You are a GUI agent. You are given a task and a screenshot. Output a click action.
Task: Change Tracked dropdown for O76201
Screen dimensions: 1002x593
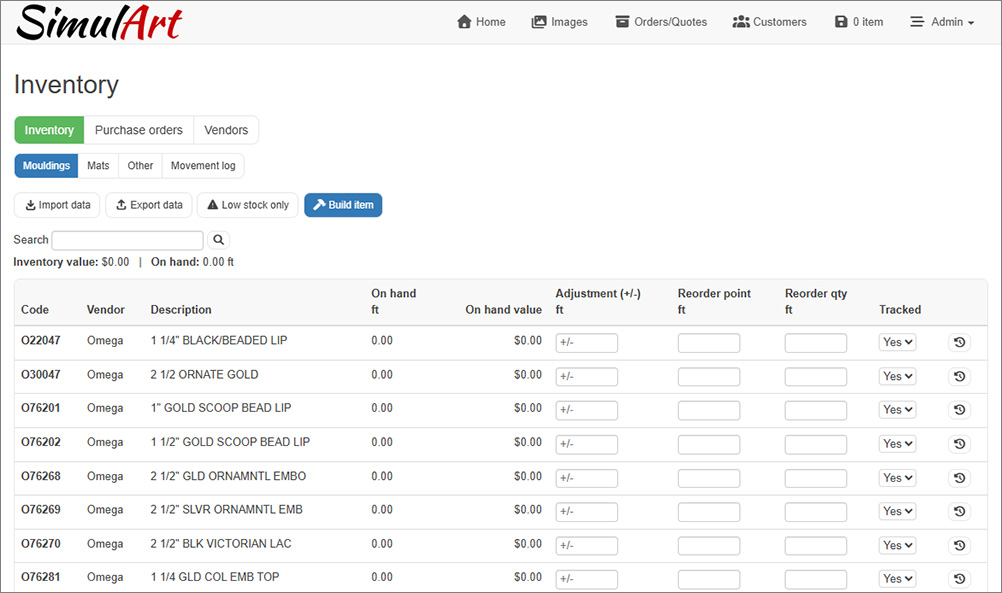click(x=897, y=410)
